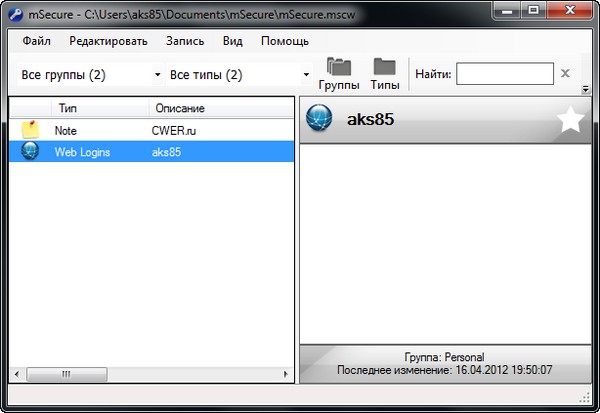Select the Web Logins type cell

coord(82,152)
